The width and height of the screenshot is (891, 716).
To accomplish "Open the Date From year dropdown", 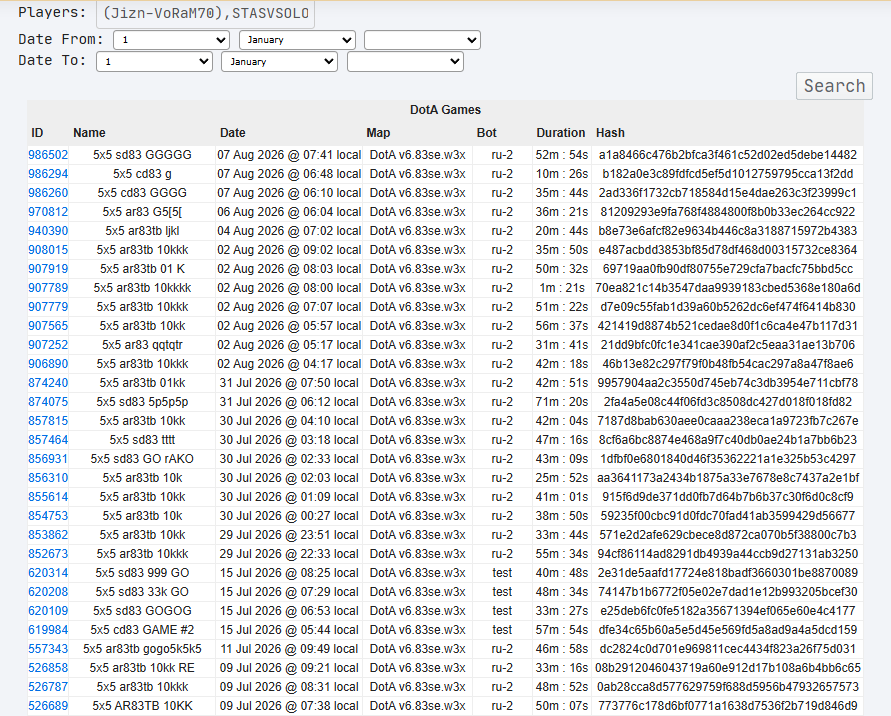I will [422, 40].
